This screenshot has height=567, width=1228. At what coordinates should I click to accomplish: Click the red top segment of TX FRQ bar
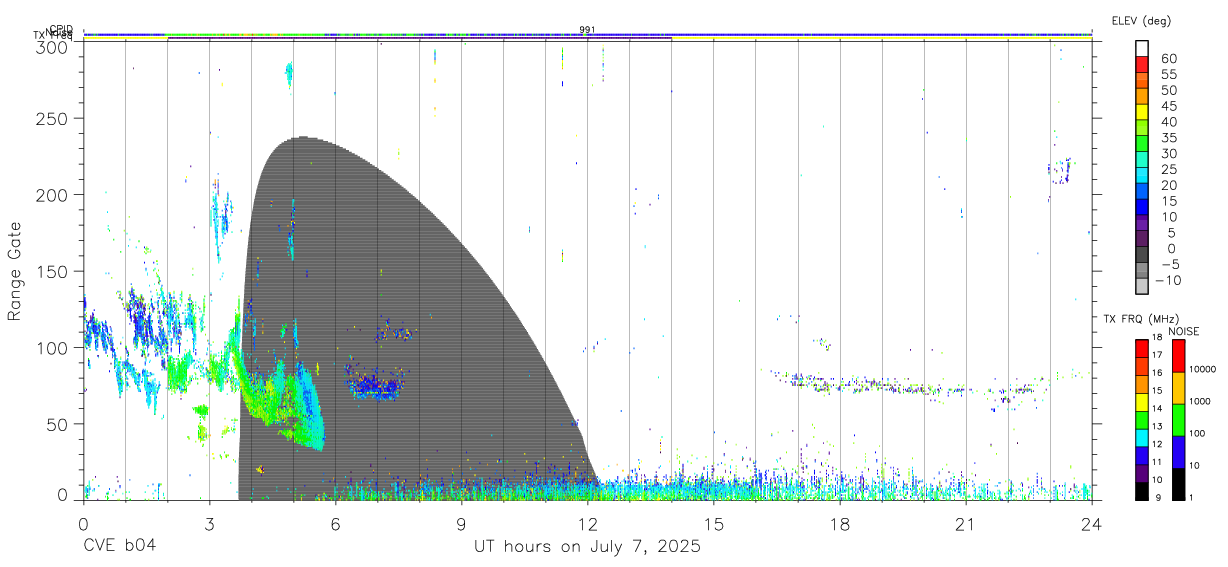coord(1142,348)
